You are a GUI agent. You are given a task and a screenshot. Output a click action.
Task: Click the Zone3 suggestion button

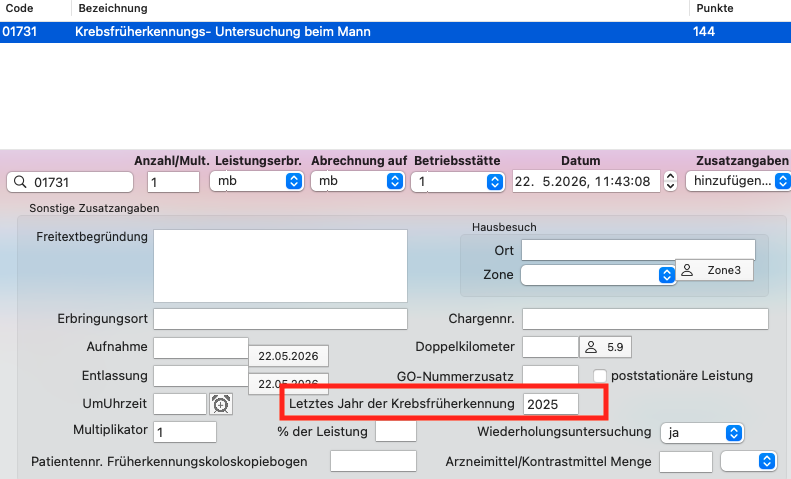[x=714, y=270]
